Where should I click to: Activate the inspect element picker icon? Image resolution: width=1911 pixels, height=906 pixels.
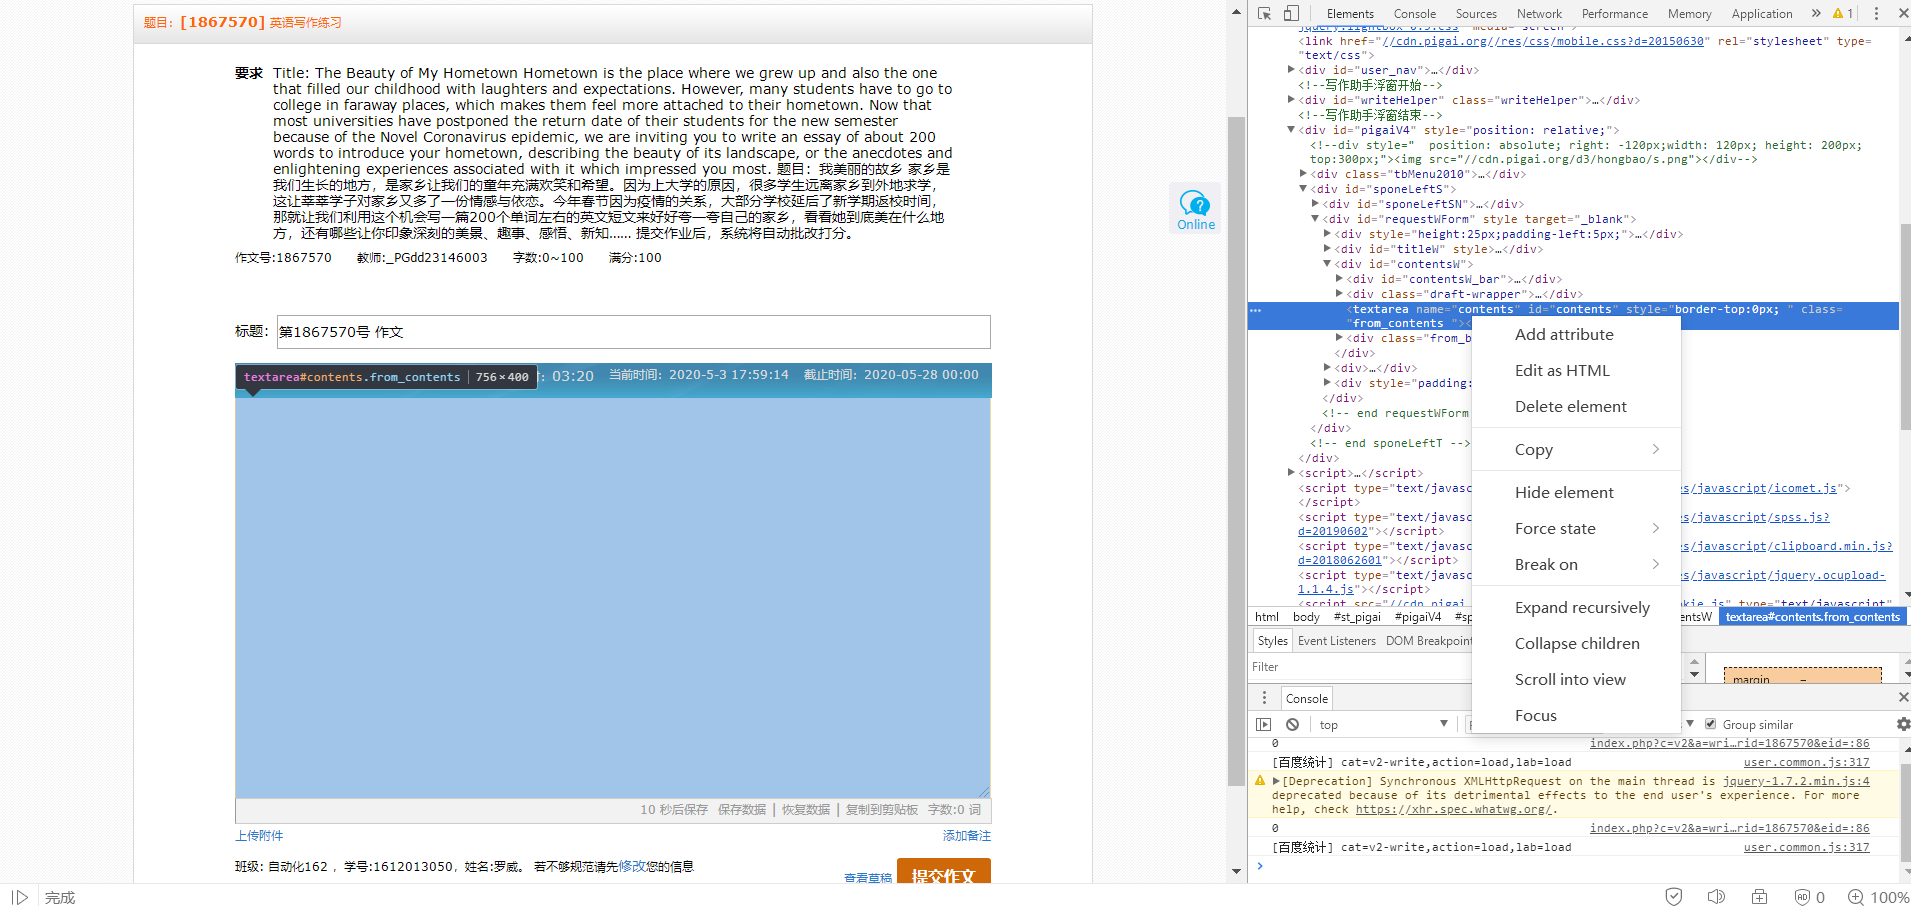(x=1264, y=14)
